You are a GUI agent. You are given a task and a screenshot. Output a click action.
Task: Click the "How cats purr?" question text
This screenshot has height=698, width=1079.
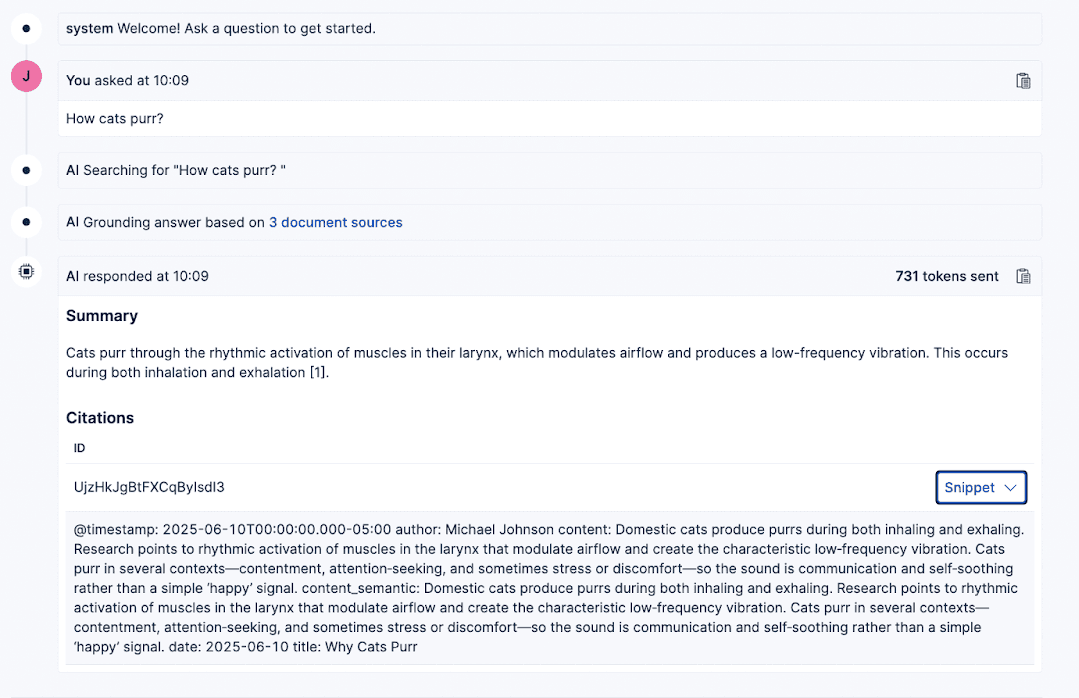(115, 118)
